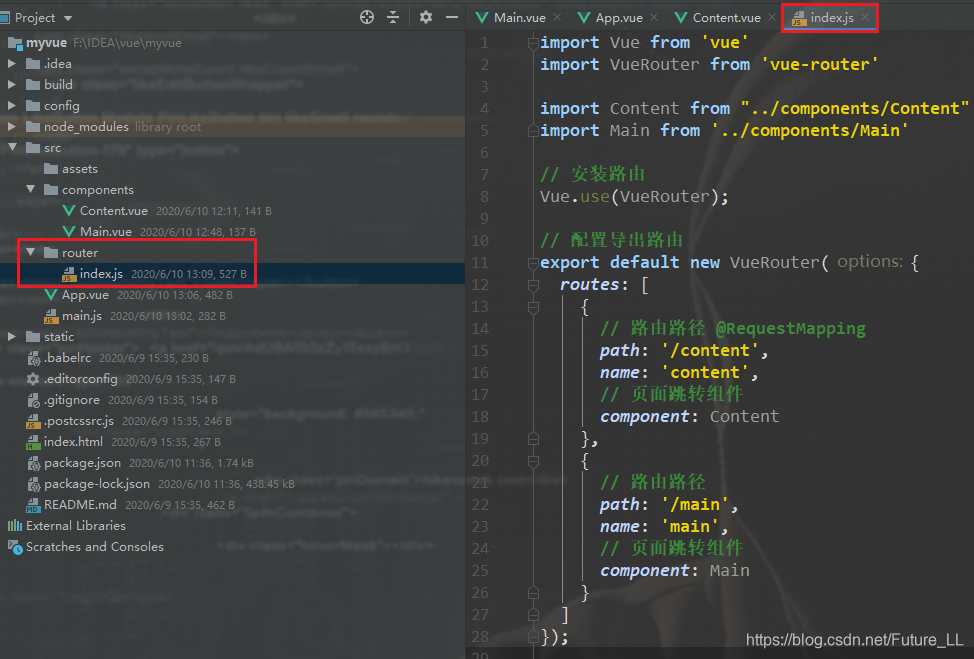Image resolution: width=974 pixels, height=659 pixels.
Task: Click line number 18 in the gutter
Action: [480, 417]
